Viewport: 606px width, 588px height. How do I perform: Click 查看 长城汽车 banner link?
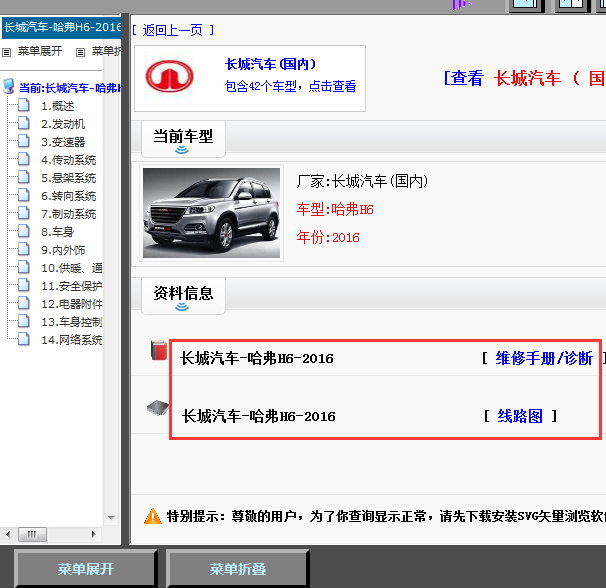(525, 78)
